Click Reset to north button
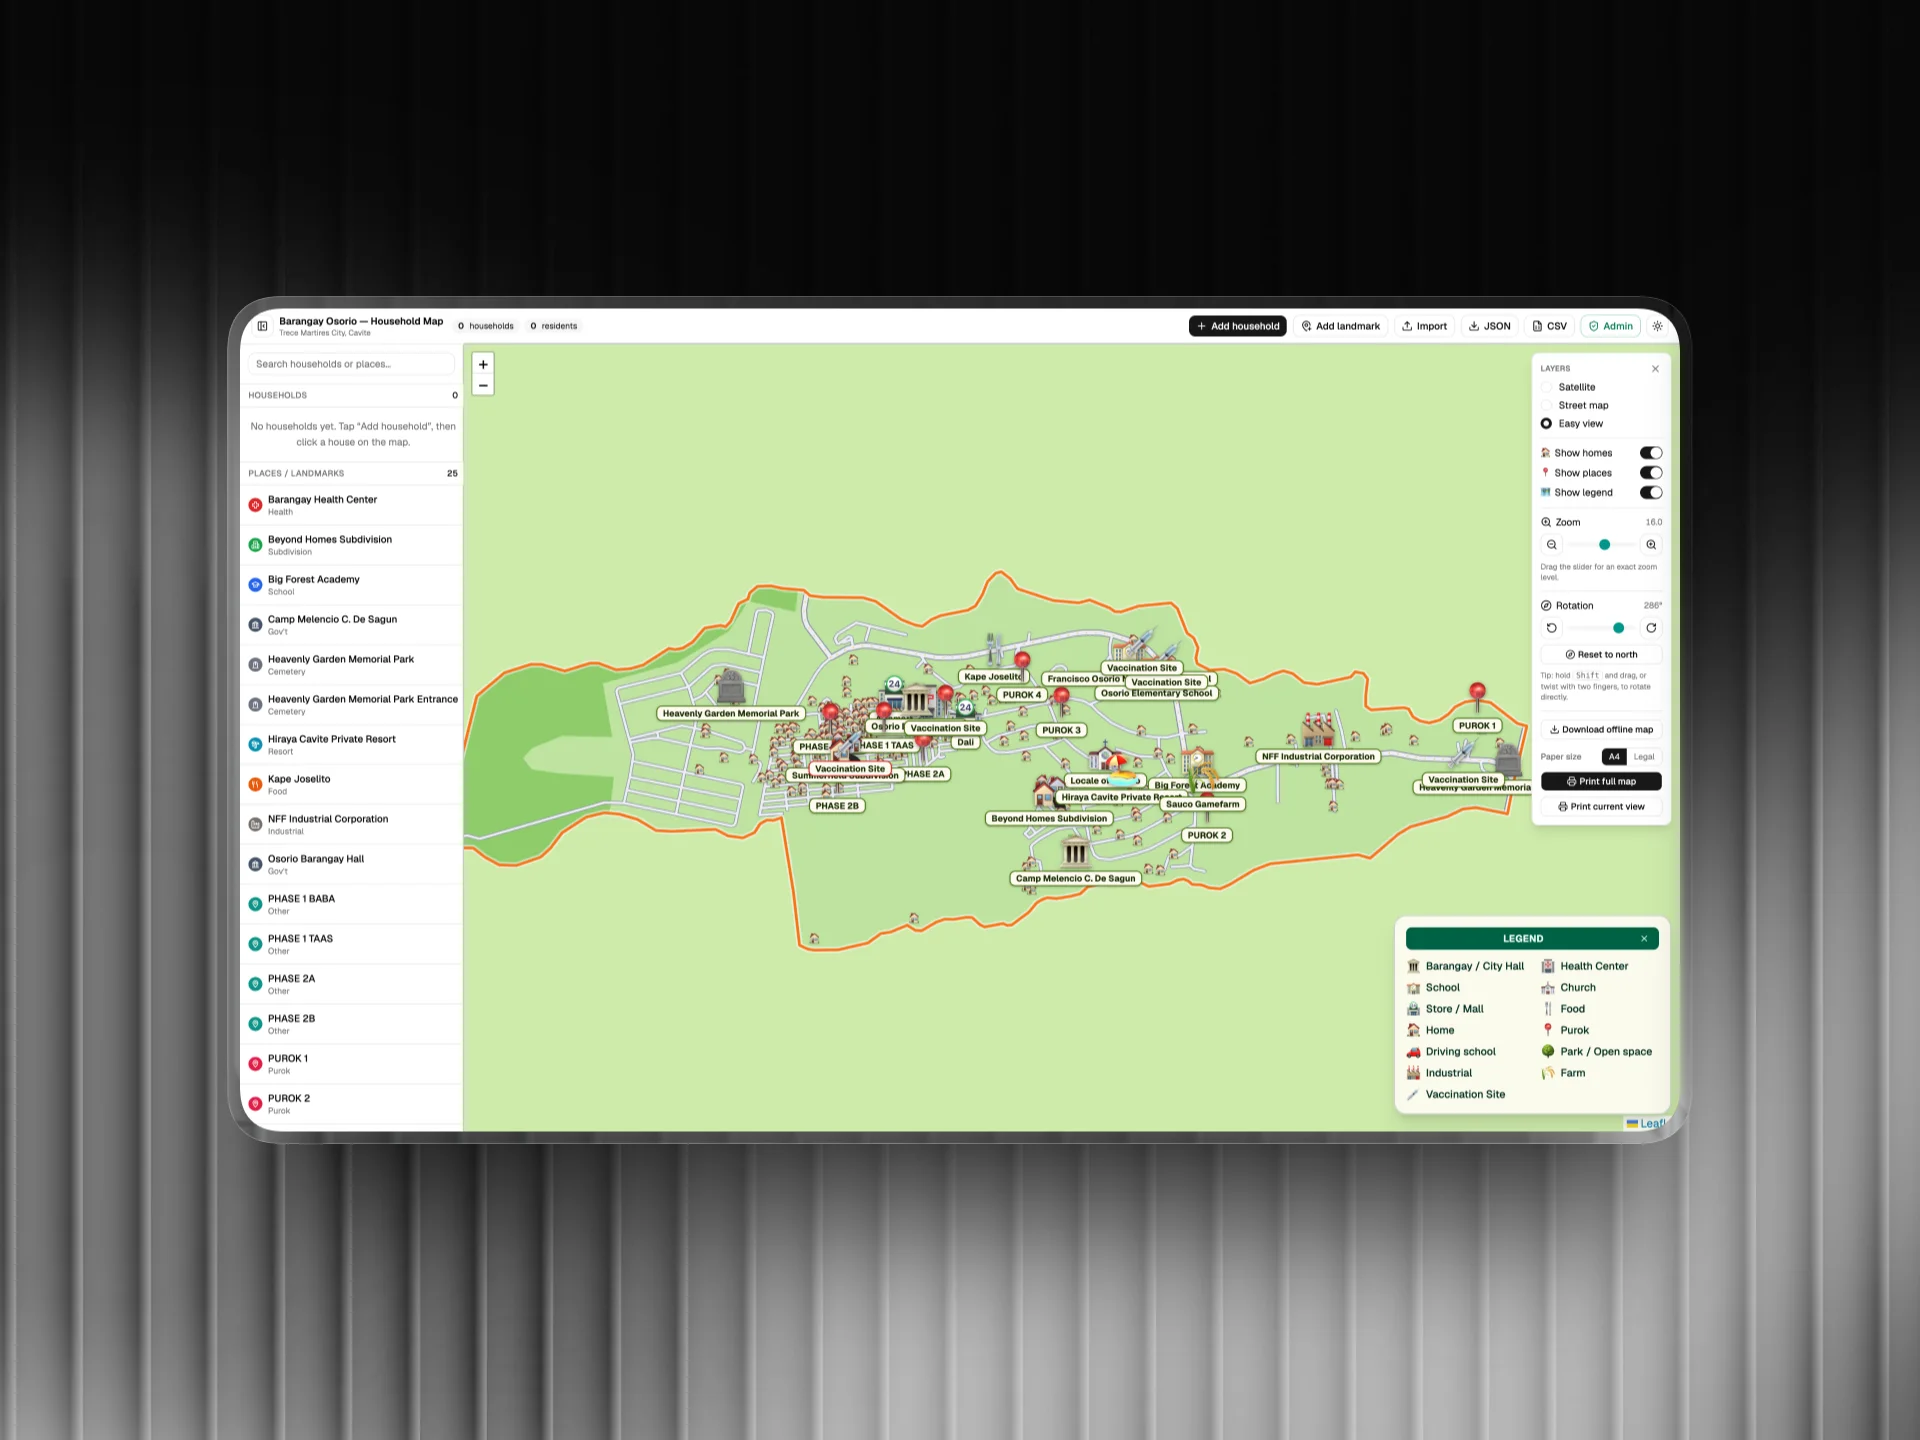Viewport: 1920px width, 1440px height. pyautogui.click(x=1601, y=655)
